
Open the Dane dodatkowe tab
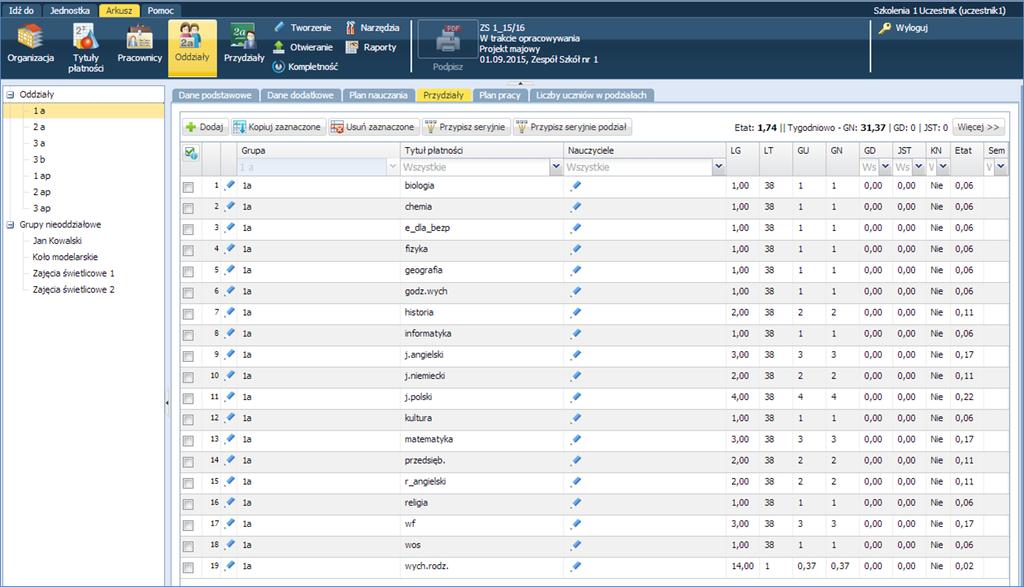coord(300,95)
